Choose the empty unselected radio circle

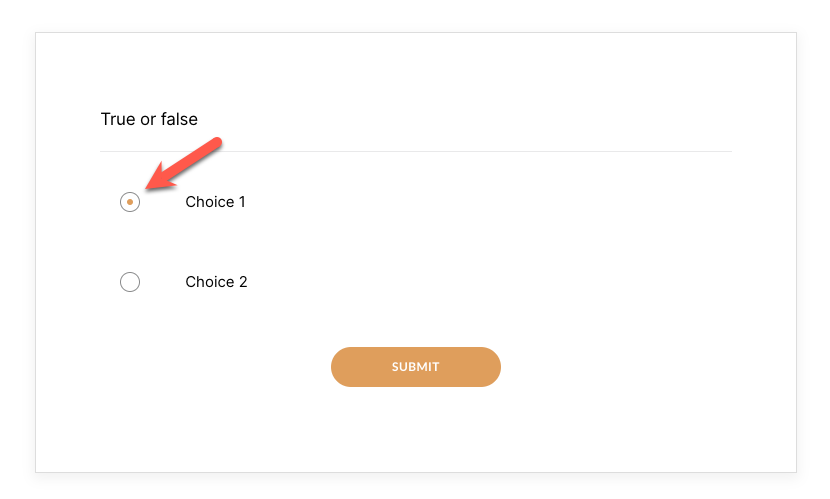click(x=130, y=282)
